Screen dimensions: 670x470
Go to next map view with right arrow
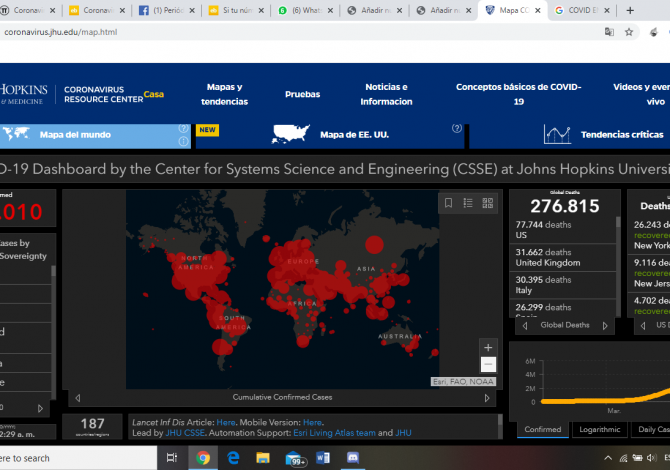pos(487,398)
